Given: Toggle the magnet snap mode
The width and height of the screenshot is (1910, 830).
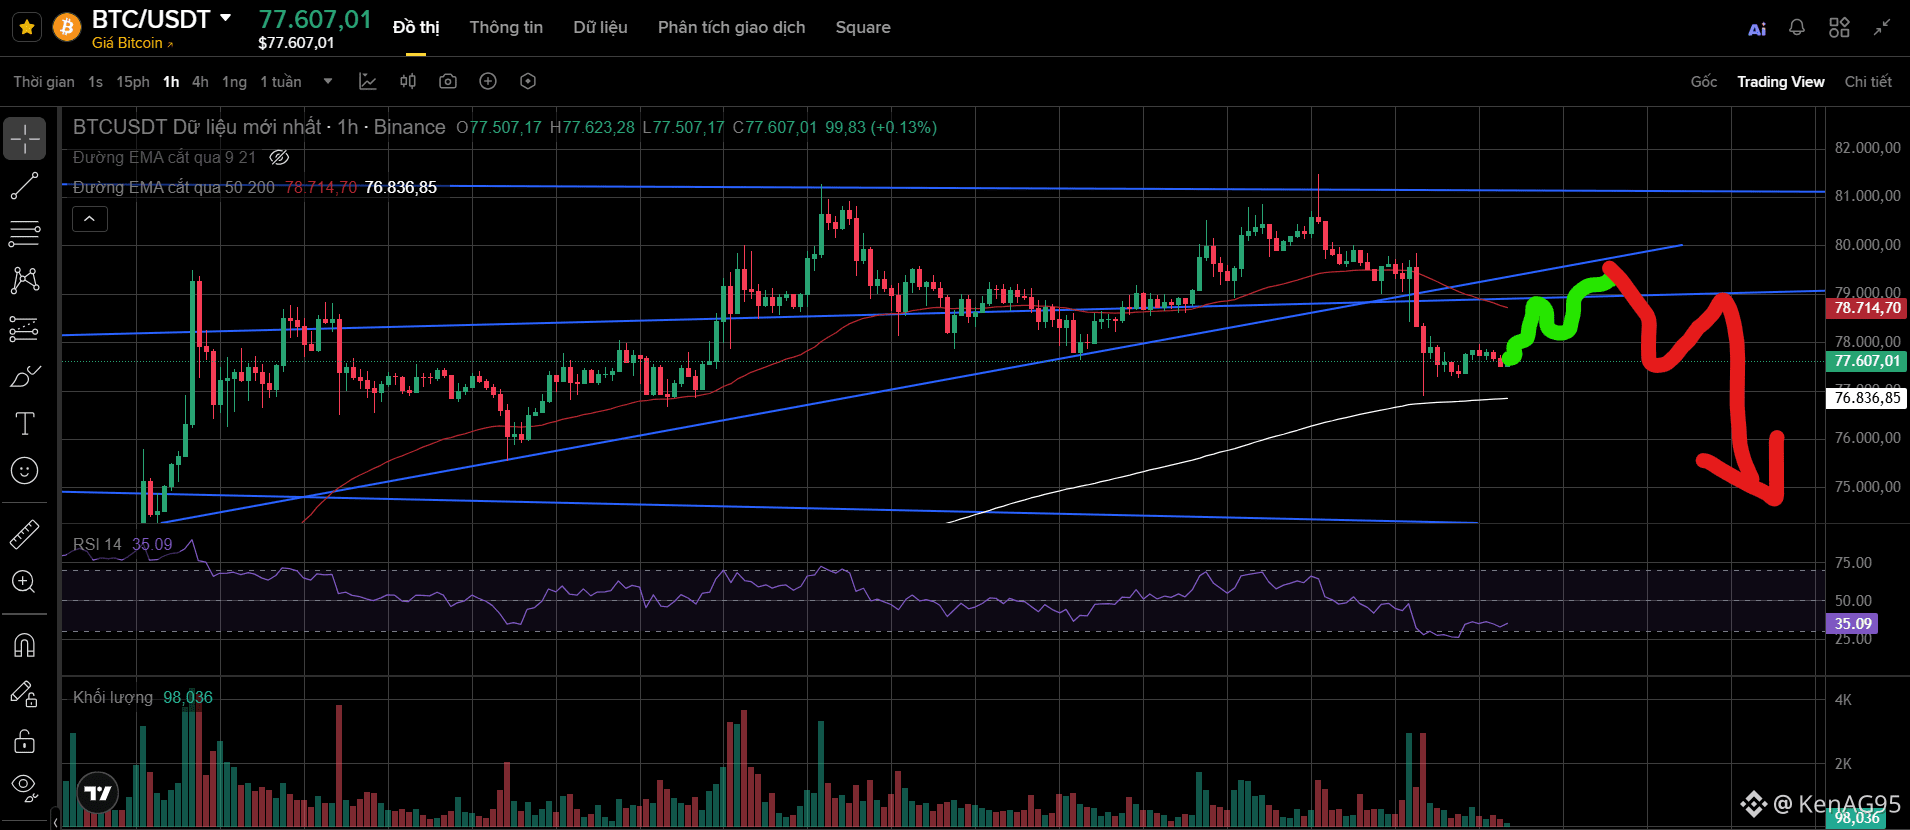Looking at the screenshot, I should [25, 645].
